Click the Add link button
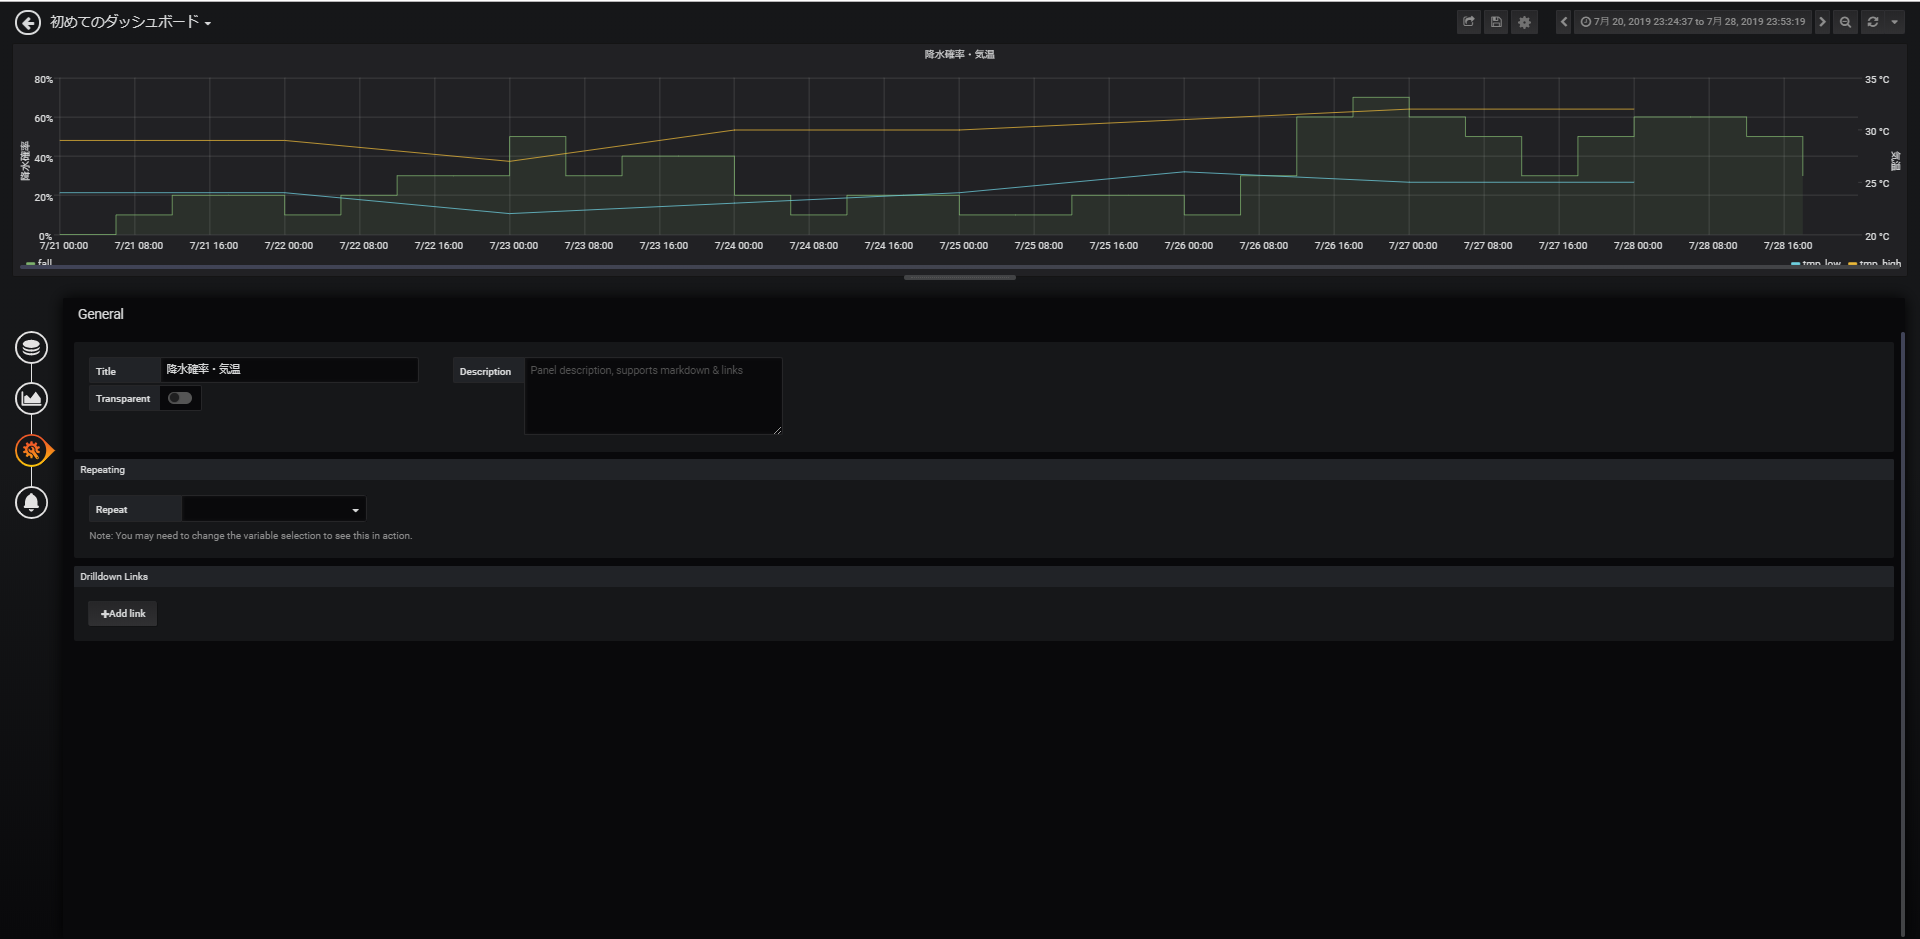The height and width of the screenshot is (939, 1920). 123,614
